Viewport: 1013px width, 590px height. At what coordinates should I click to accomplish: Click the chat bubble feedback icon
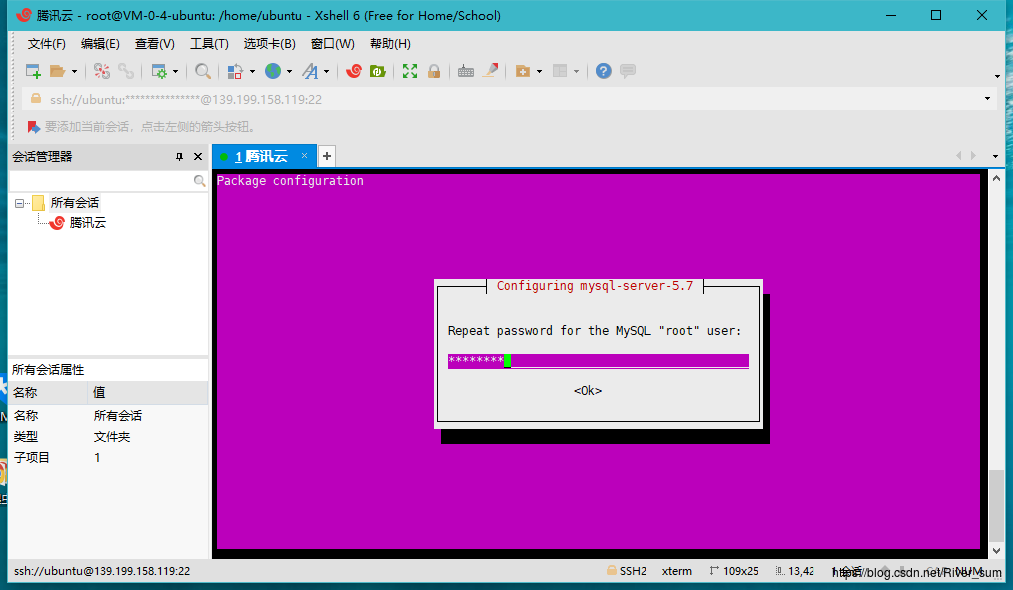[x=628, y=71]
